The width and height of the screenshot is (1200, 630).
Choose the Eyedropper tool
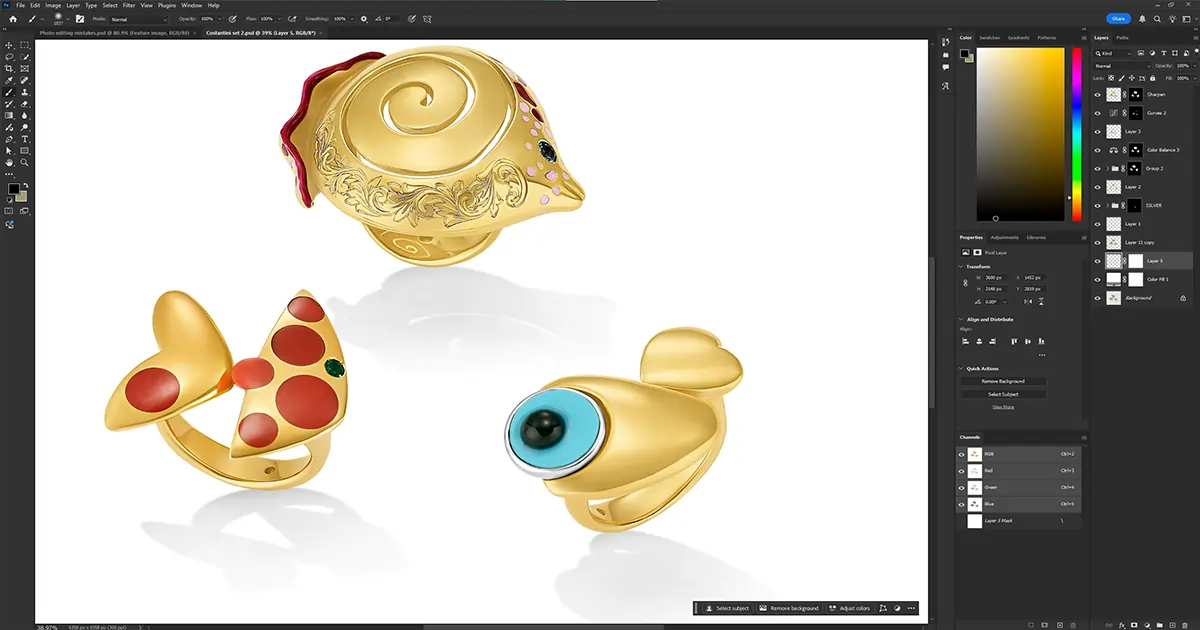(10, 80)
